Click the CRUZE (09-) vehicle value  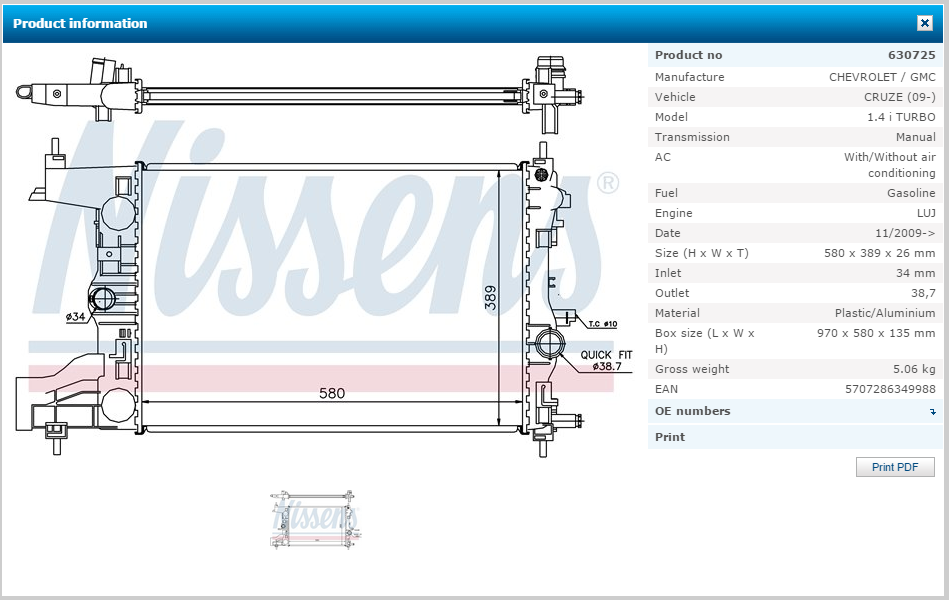(899, 97)
